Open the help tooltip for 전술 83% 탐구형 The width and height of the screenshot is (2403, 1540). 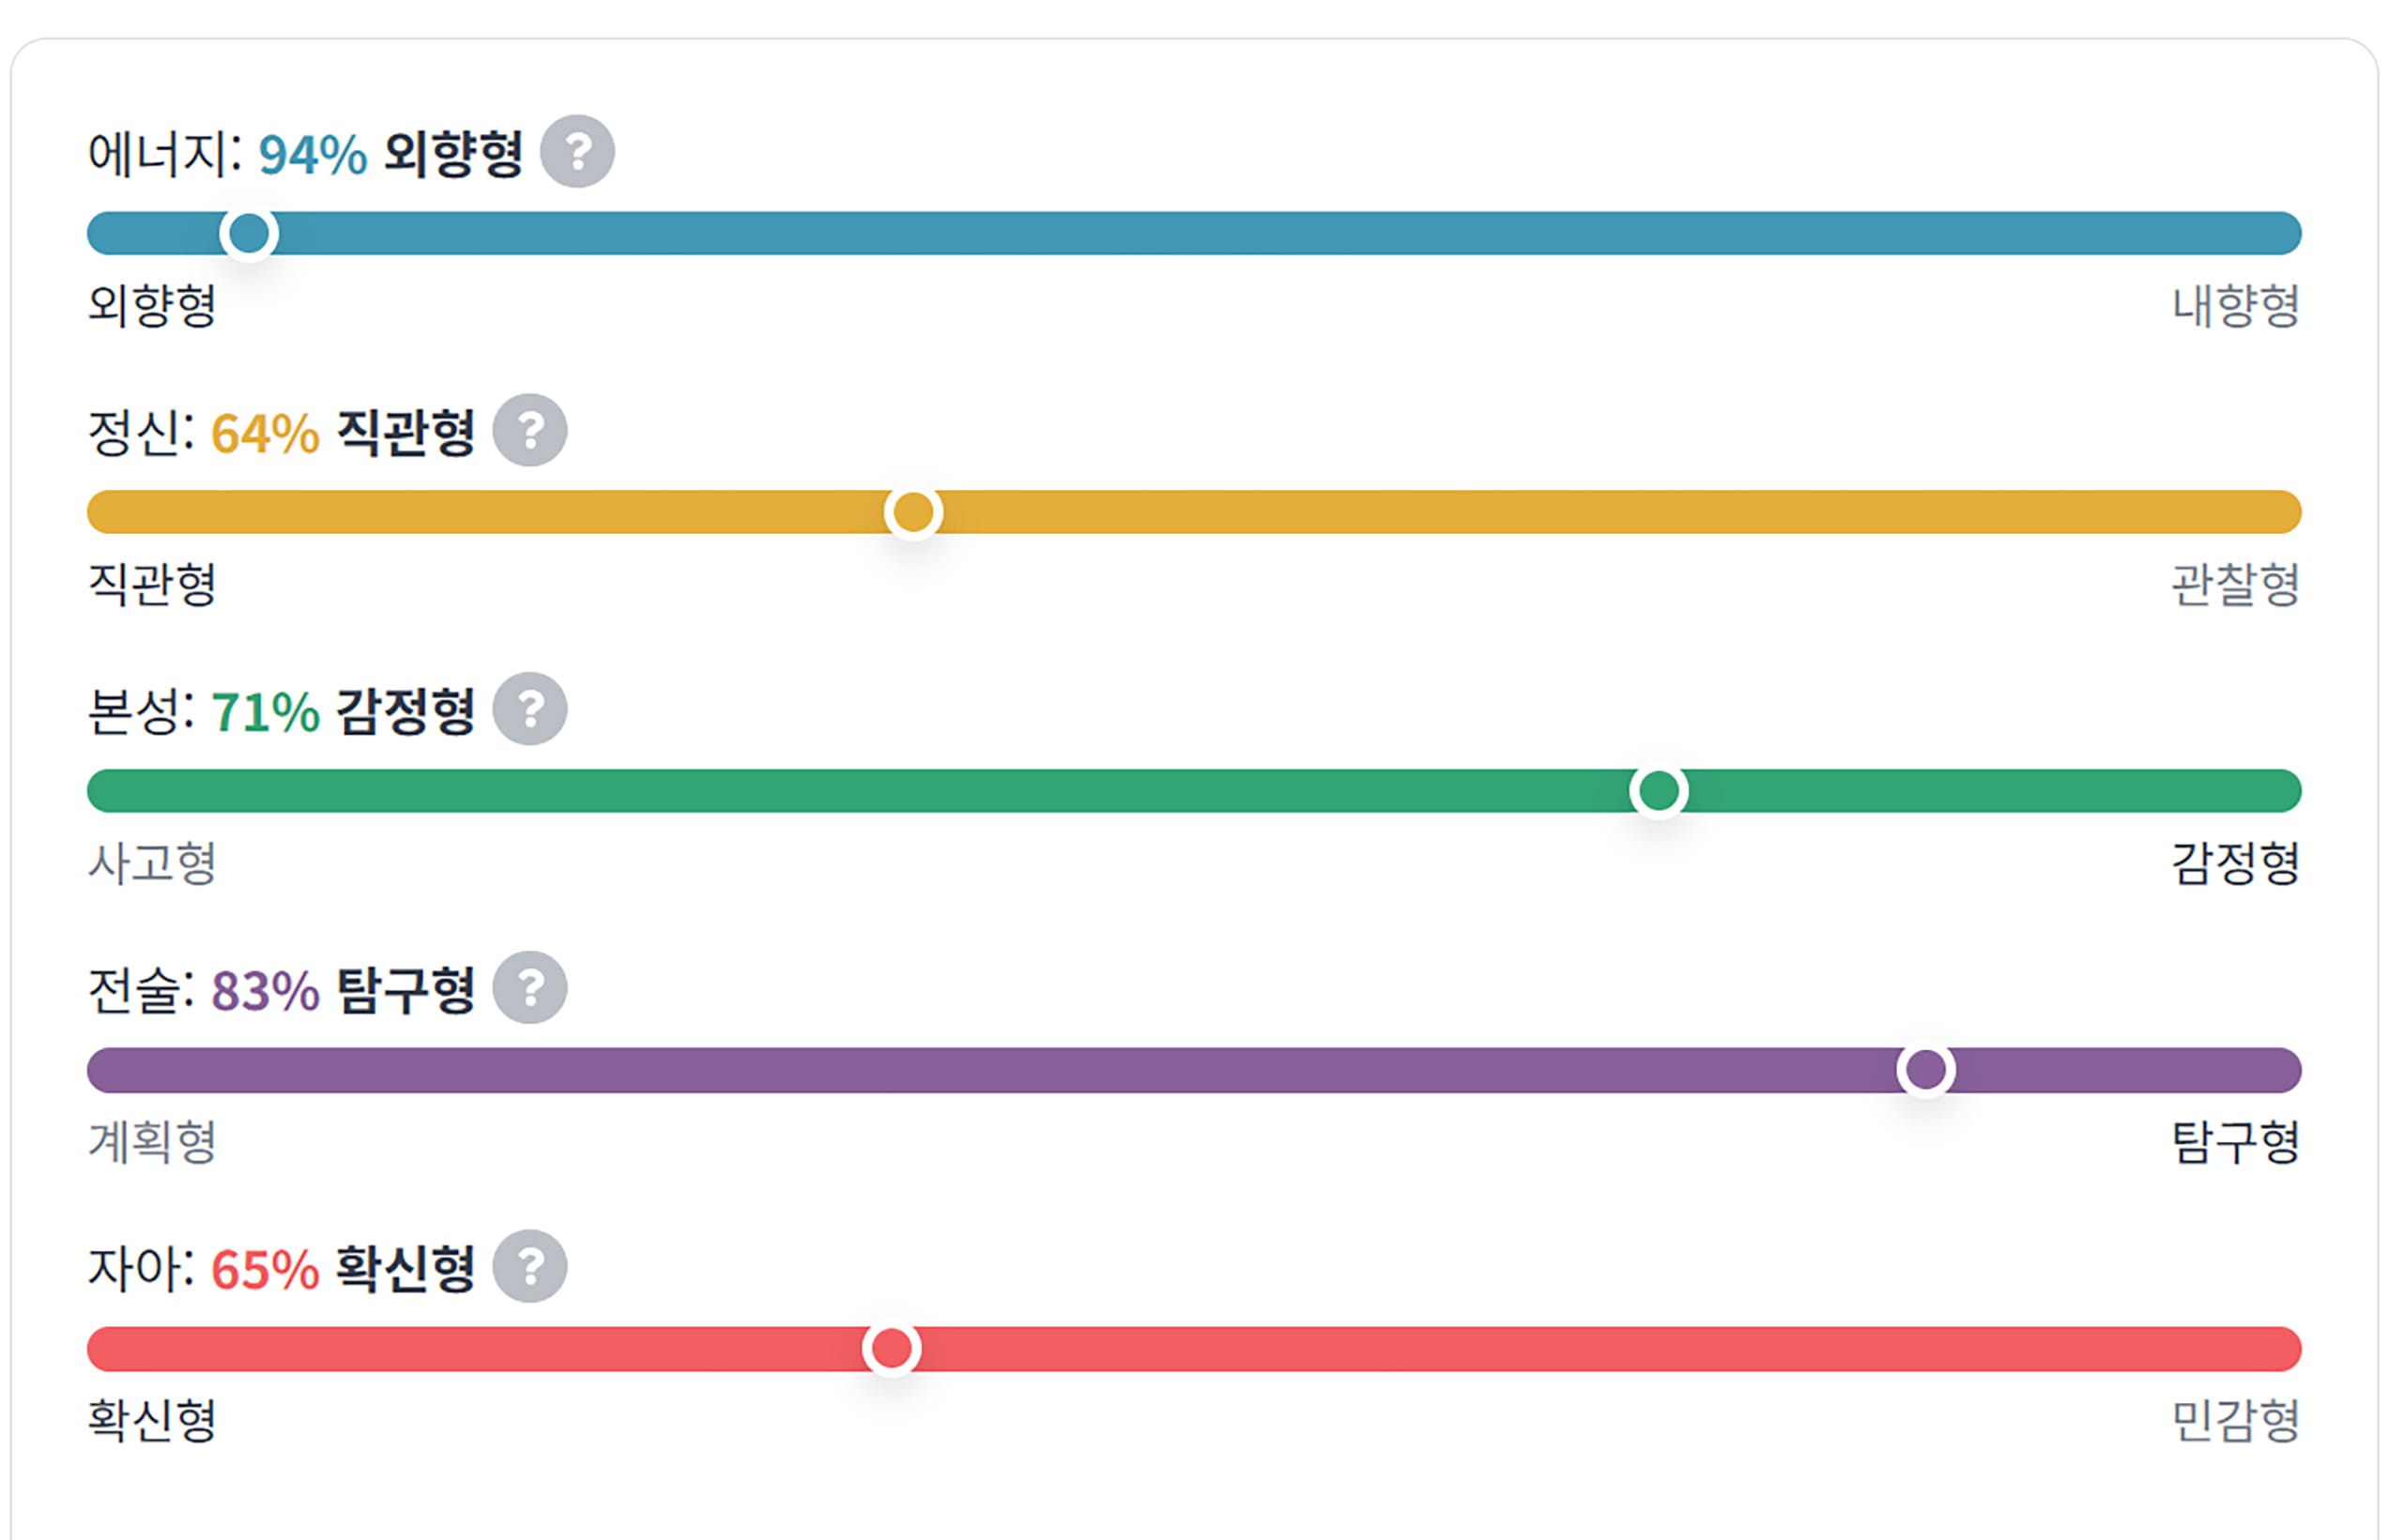[535, 989]
